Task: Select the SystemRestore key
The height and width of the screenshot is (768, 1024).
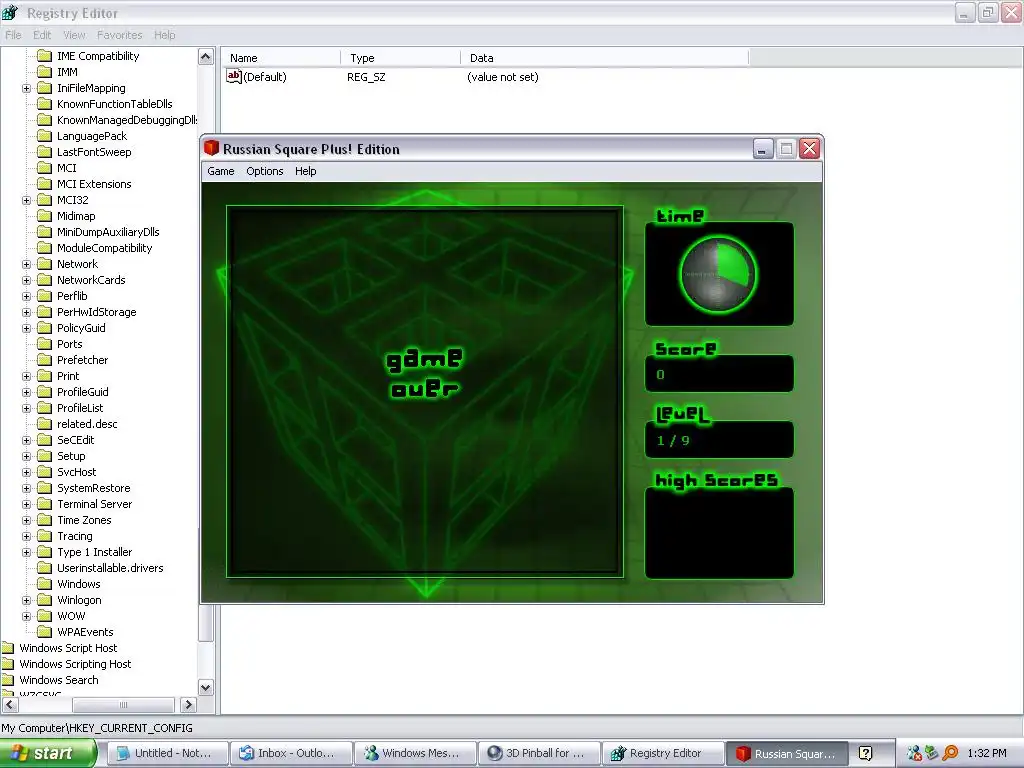Action: click(x=93, y=488)
